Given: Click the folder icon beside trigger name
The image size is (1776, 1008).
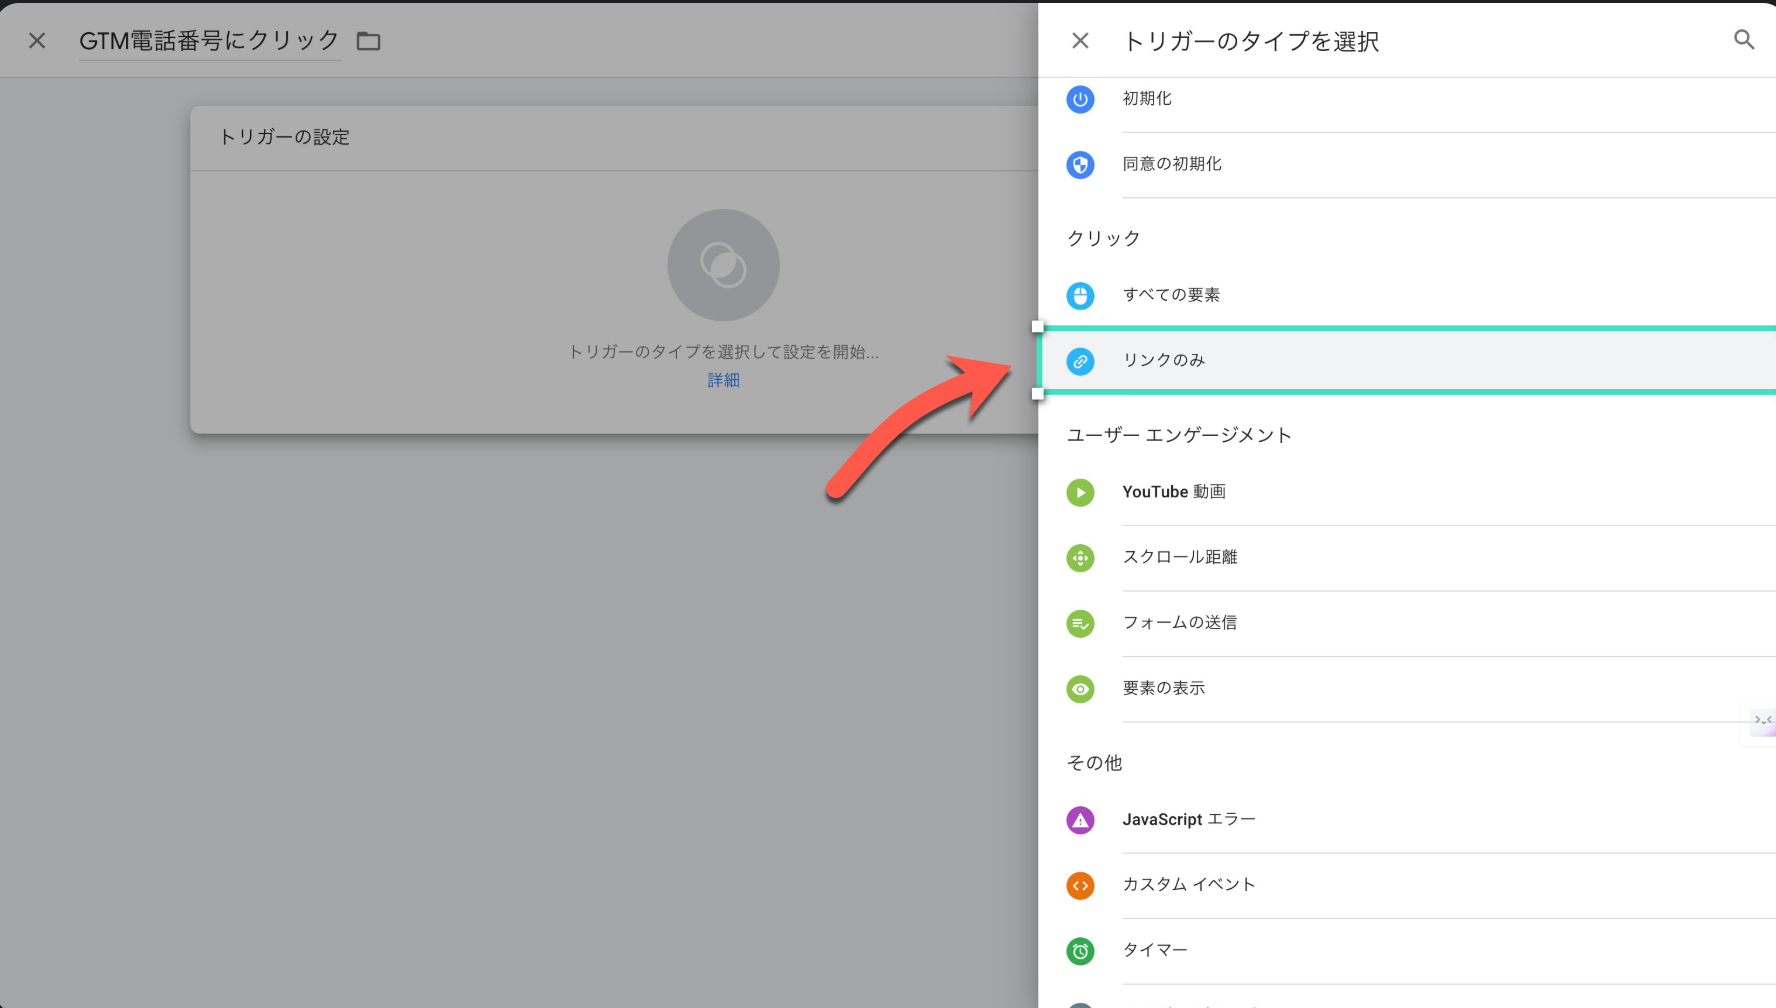Looking at the screenshot, I should pos(369,41).
